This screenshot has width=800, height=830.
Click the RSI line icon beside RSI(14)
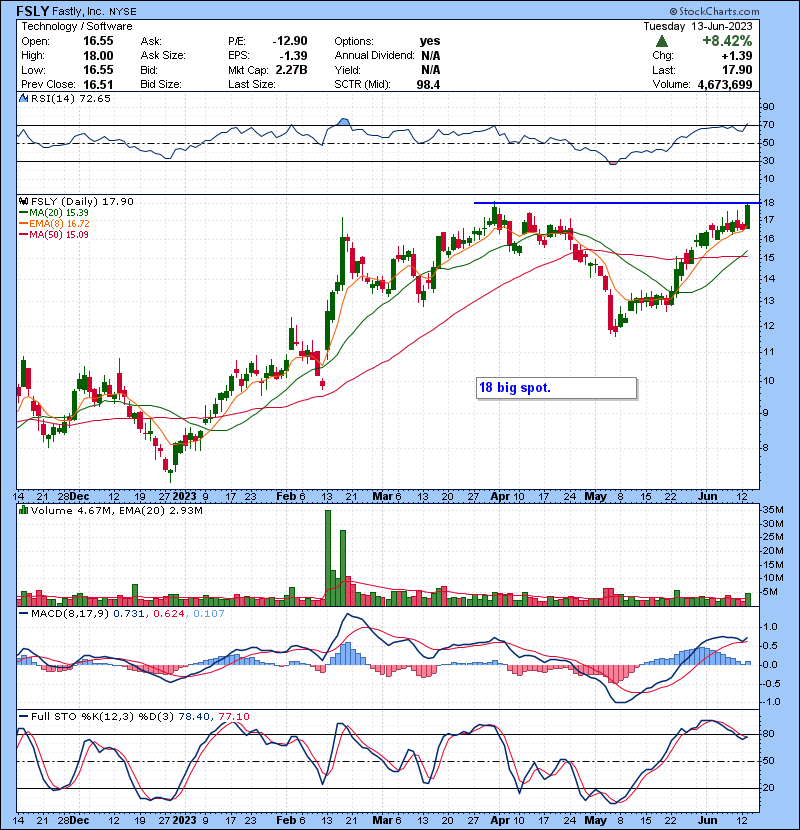tap(24, 98)
